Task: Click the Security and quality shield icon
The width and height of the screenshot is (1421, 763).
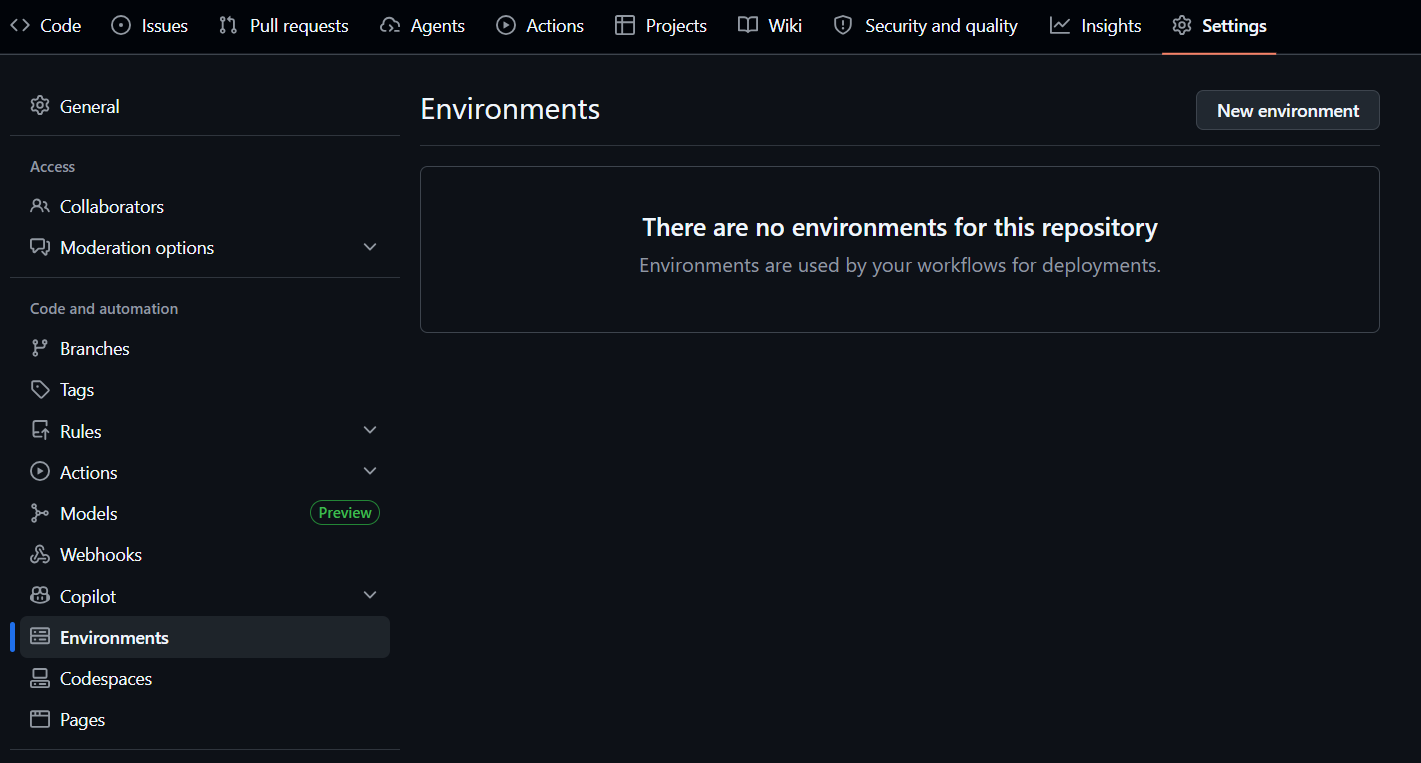Action: pos(843,25)
